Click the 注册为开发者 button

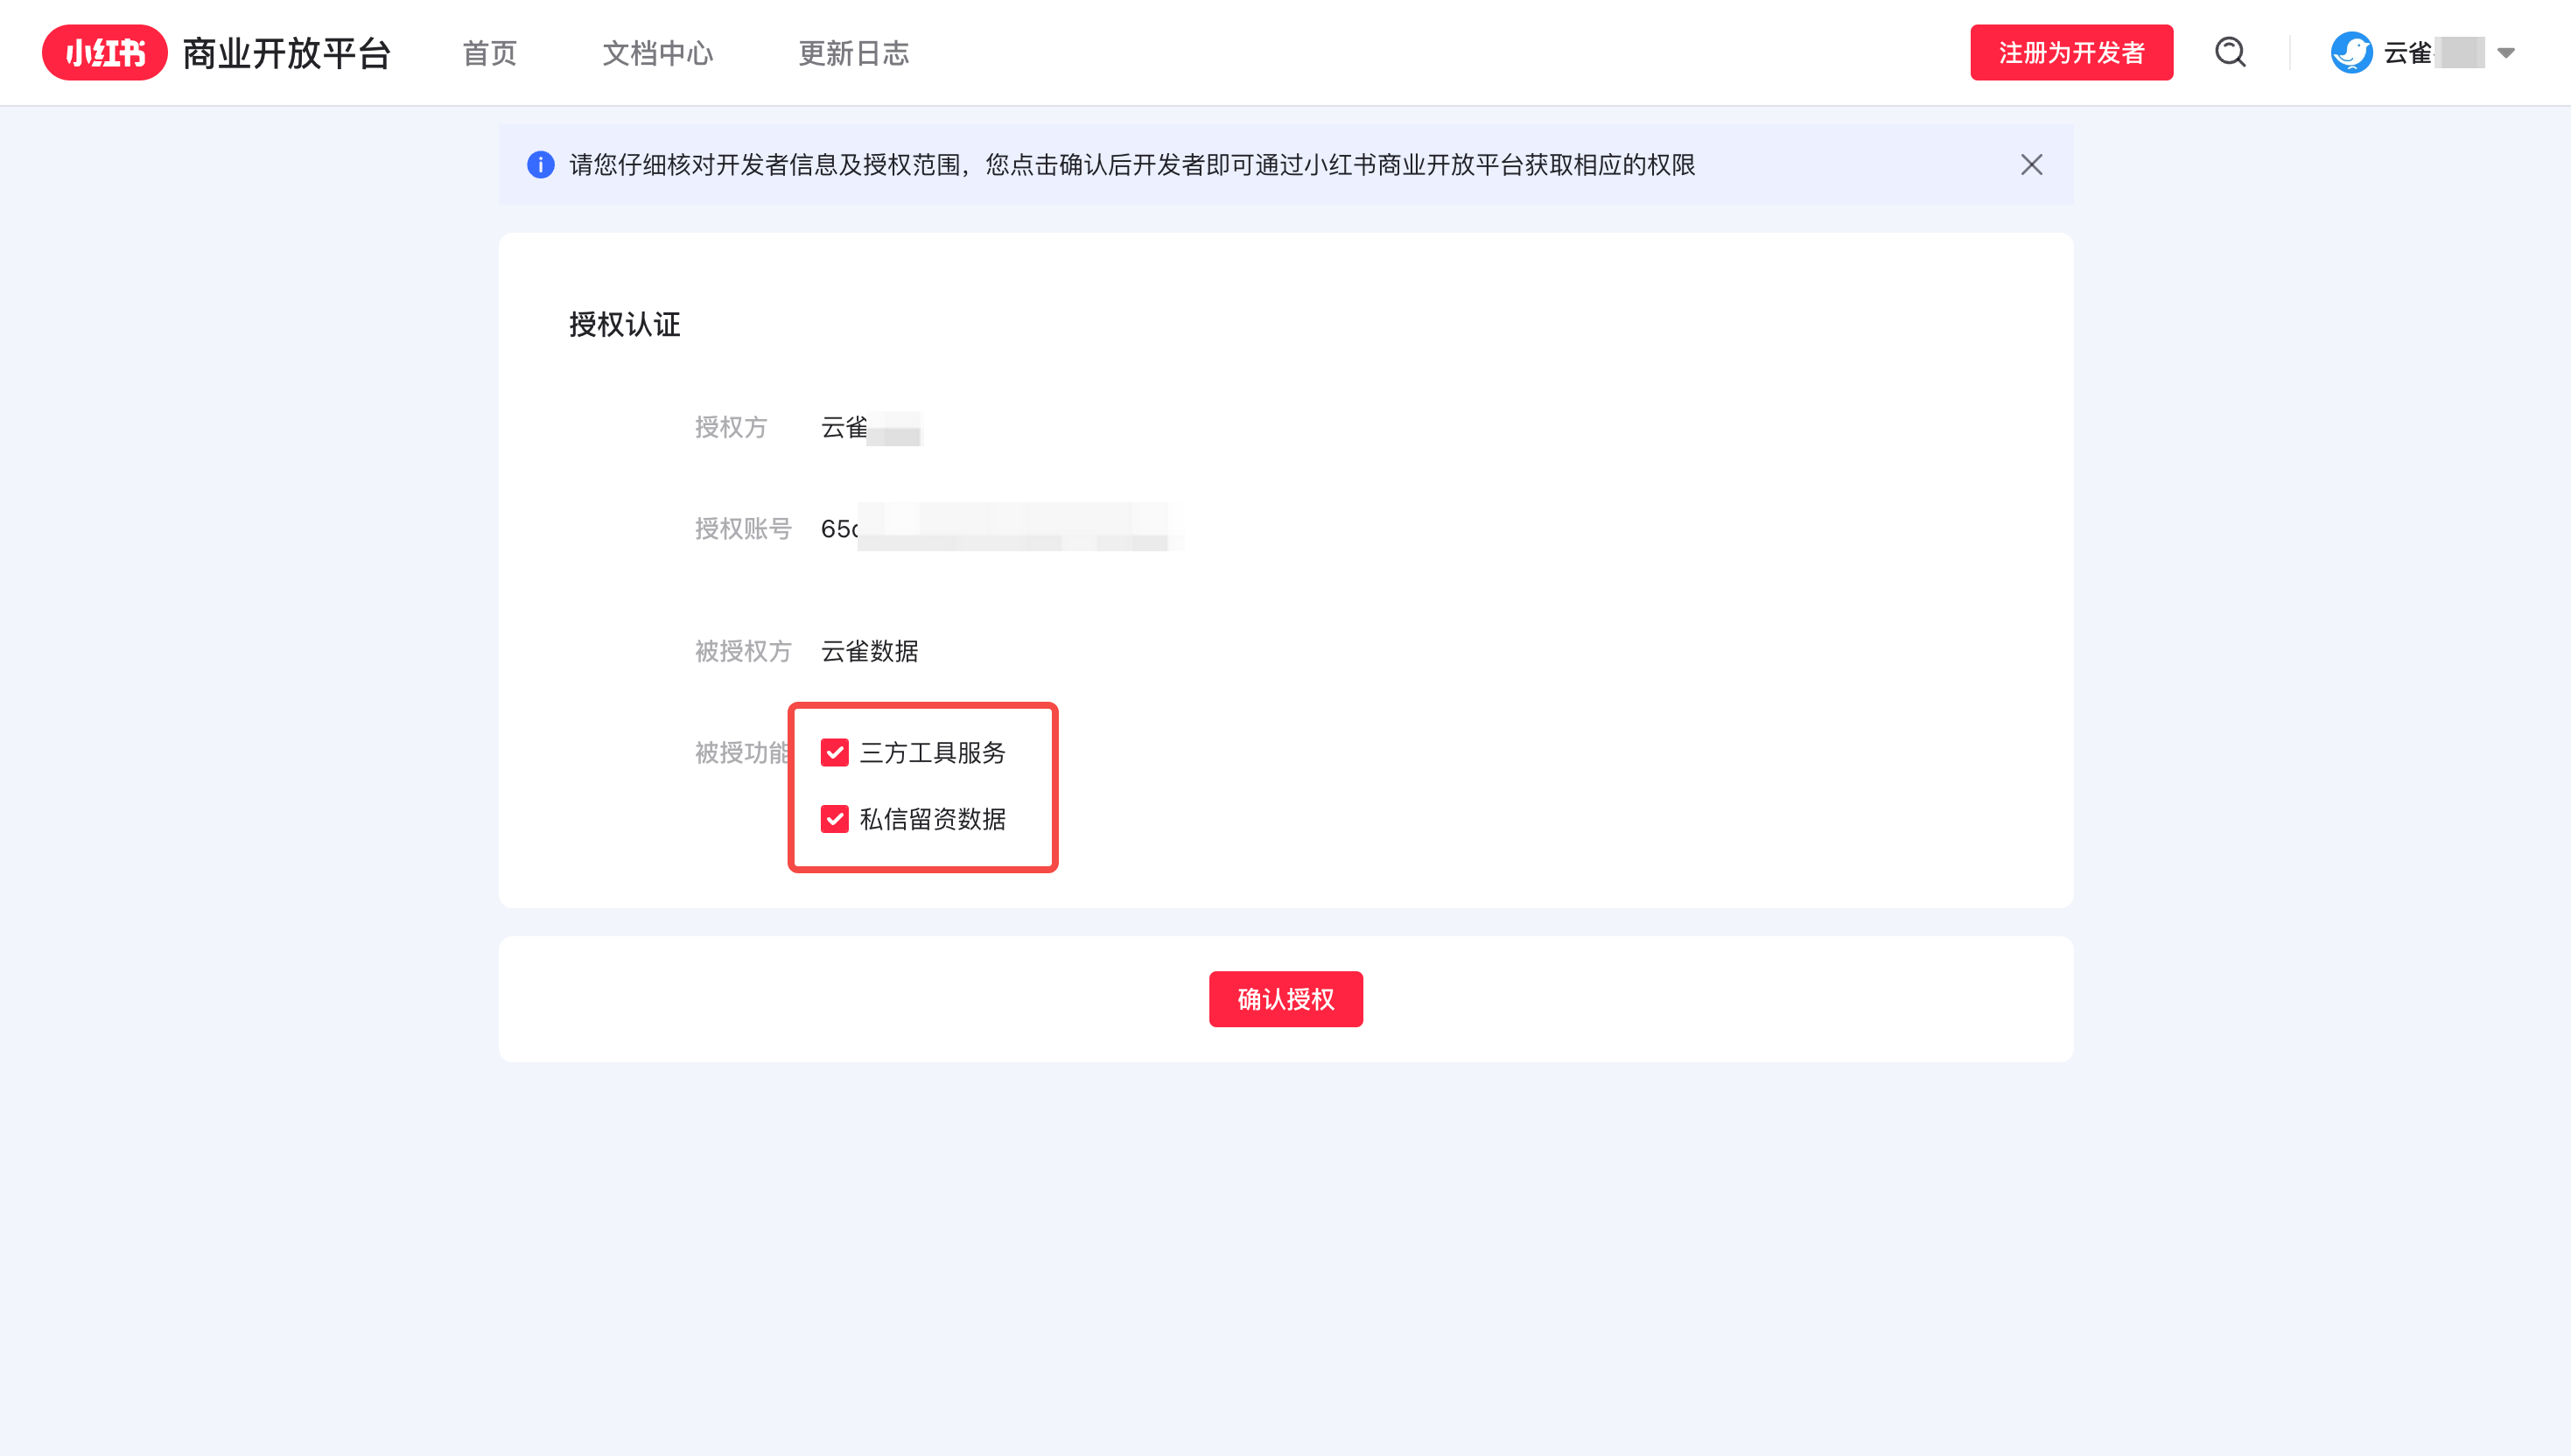[x=2071, y=52]
